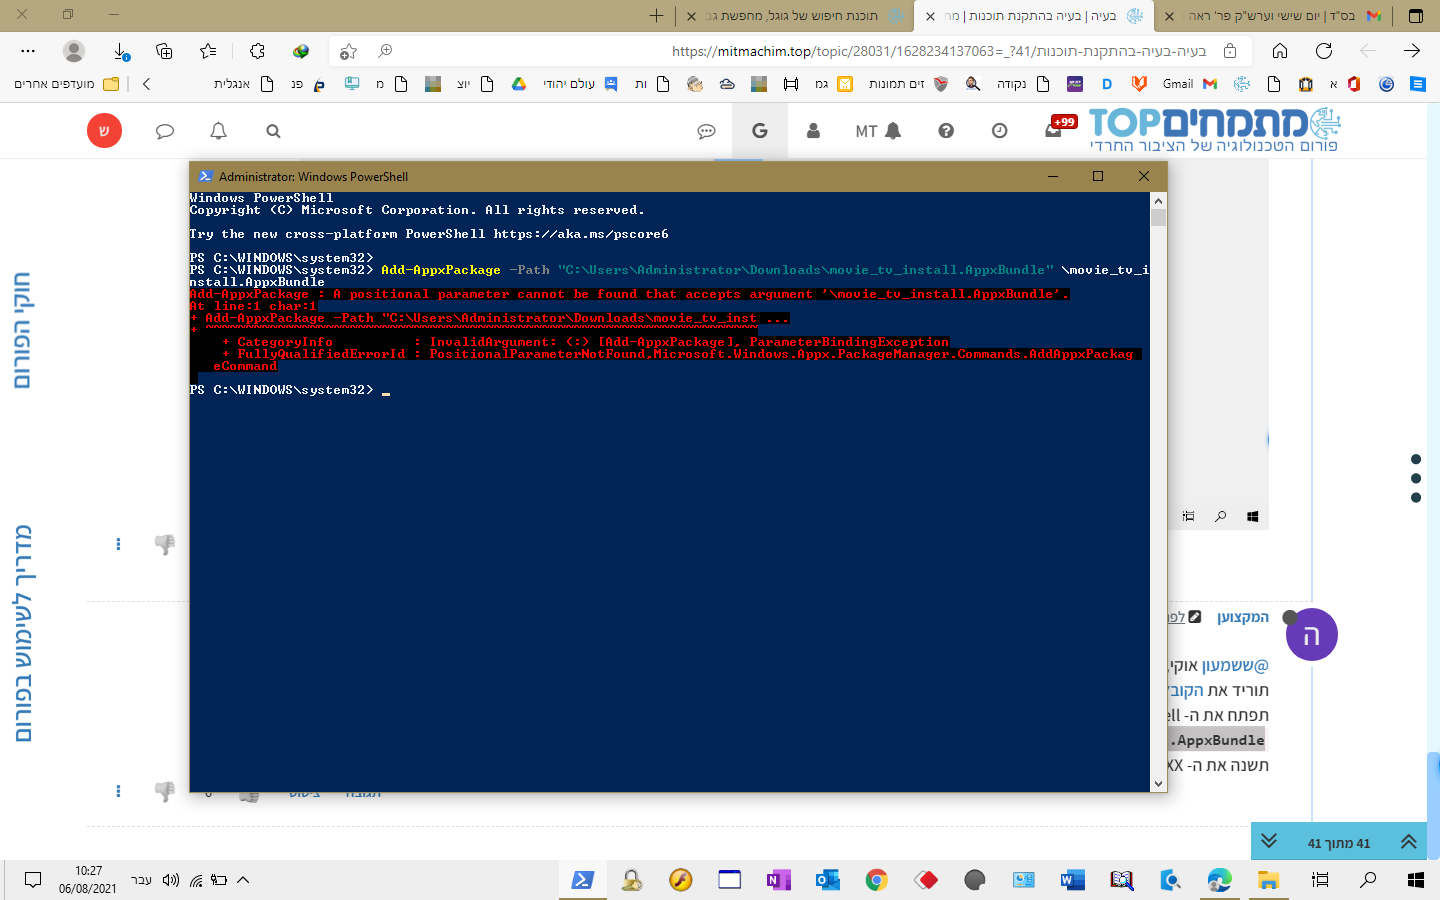Open the forum chat bubble icon beside the bell
Image resolution: width=1440 pixels, height=900 pixels.
pos(165,131)
